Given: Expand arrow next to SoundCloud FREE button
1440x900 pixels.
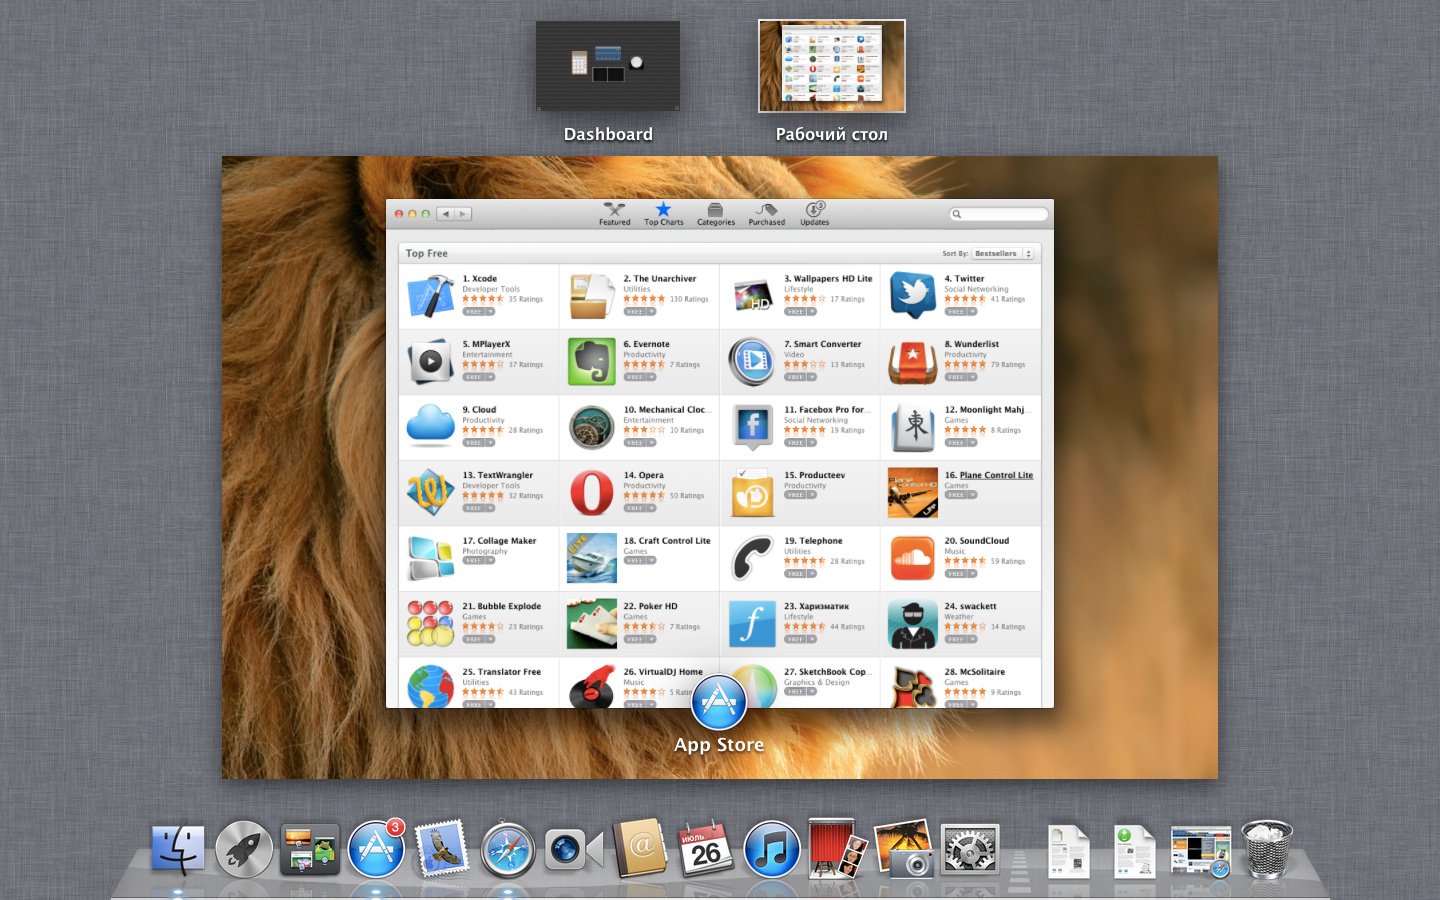Looking at the screenshot, I should pos(973,574).
